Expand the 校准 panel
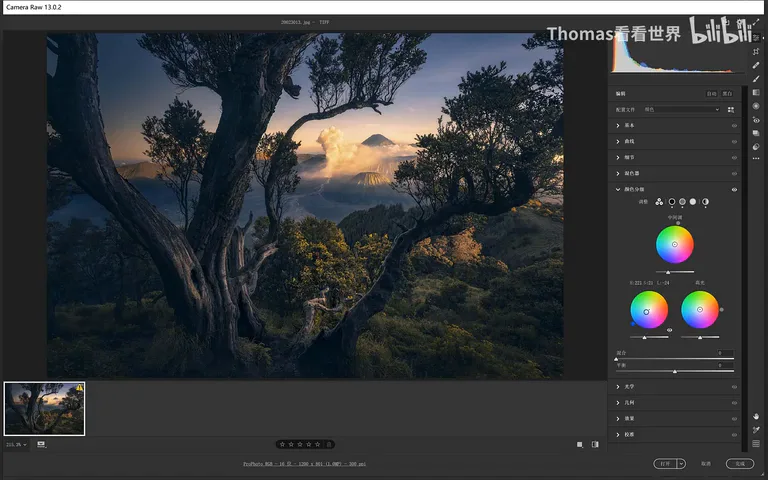 click(618, 435)
